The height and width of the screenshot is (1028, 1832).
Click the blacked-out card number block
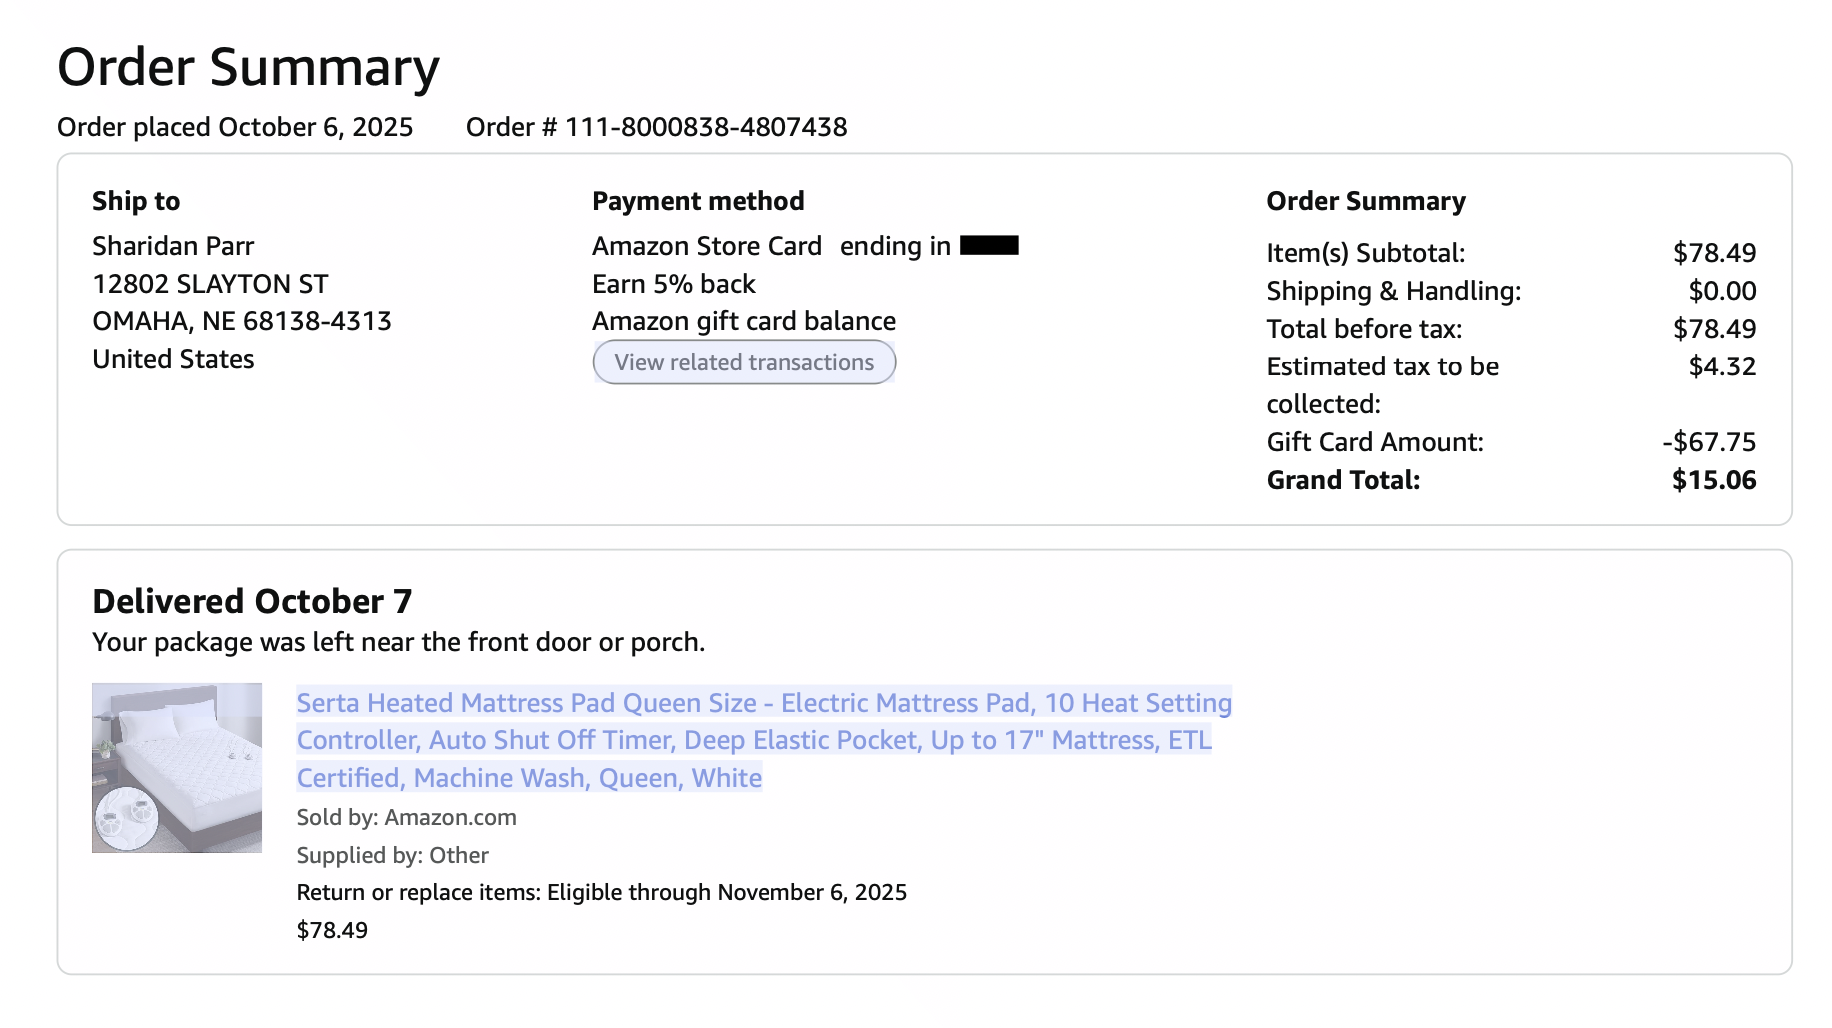click(x=989, y=245)
